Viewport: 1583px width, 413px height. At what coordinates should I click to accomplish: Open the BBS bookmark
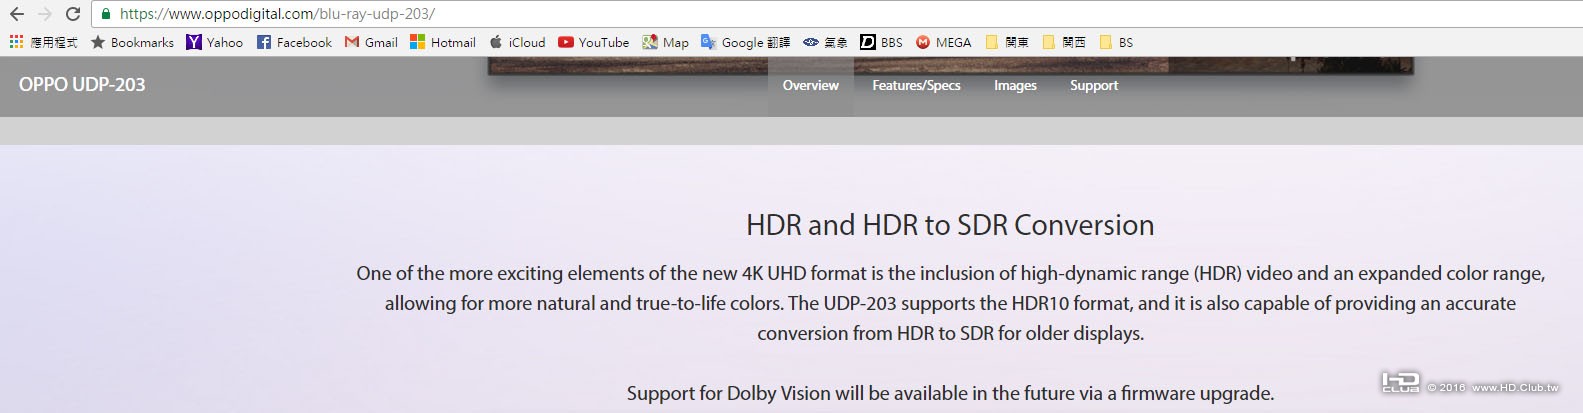tap(881, 42)
